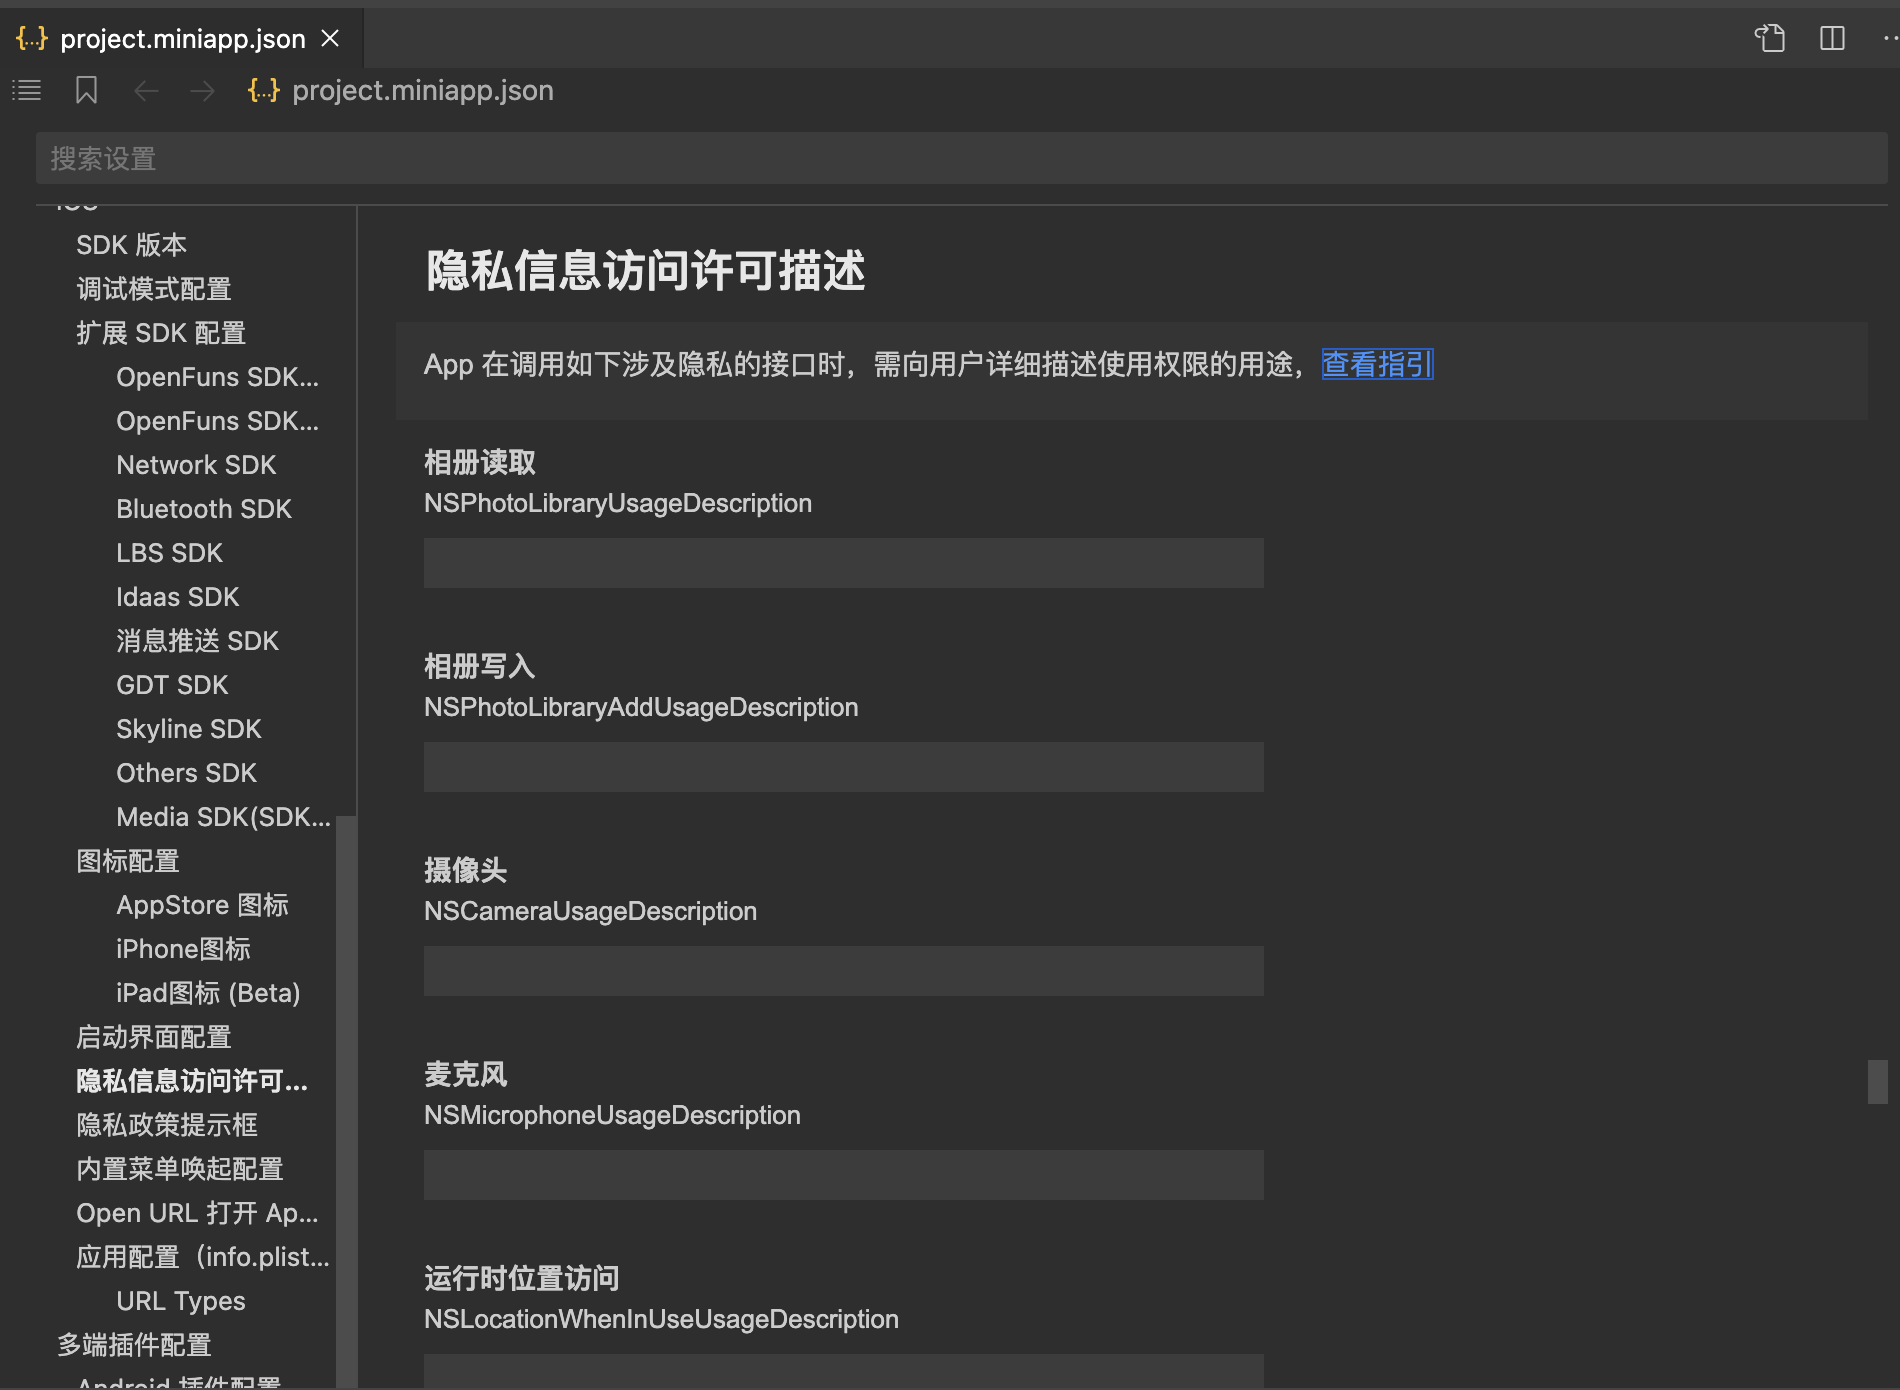Screen dimensions: 1900x1390
Task: Open 图标配置 section in sidebar
Action: (128, 861)
